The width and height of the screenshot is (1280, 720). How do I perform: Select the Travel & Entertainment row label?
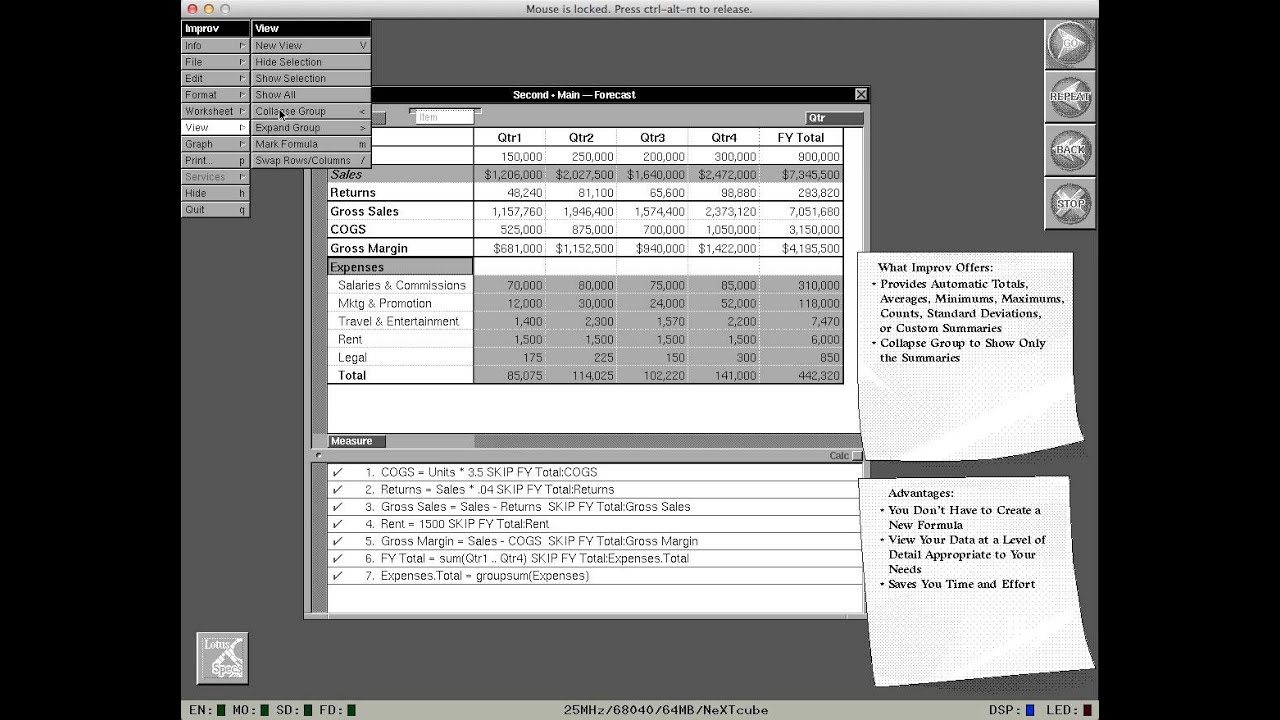pos(400,321)
